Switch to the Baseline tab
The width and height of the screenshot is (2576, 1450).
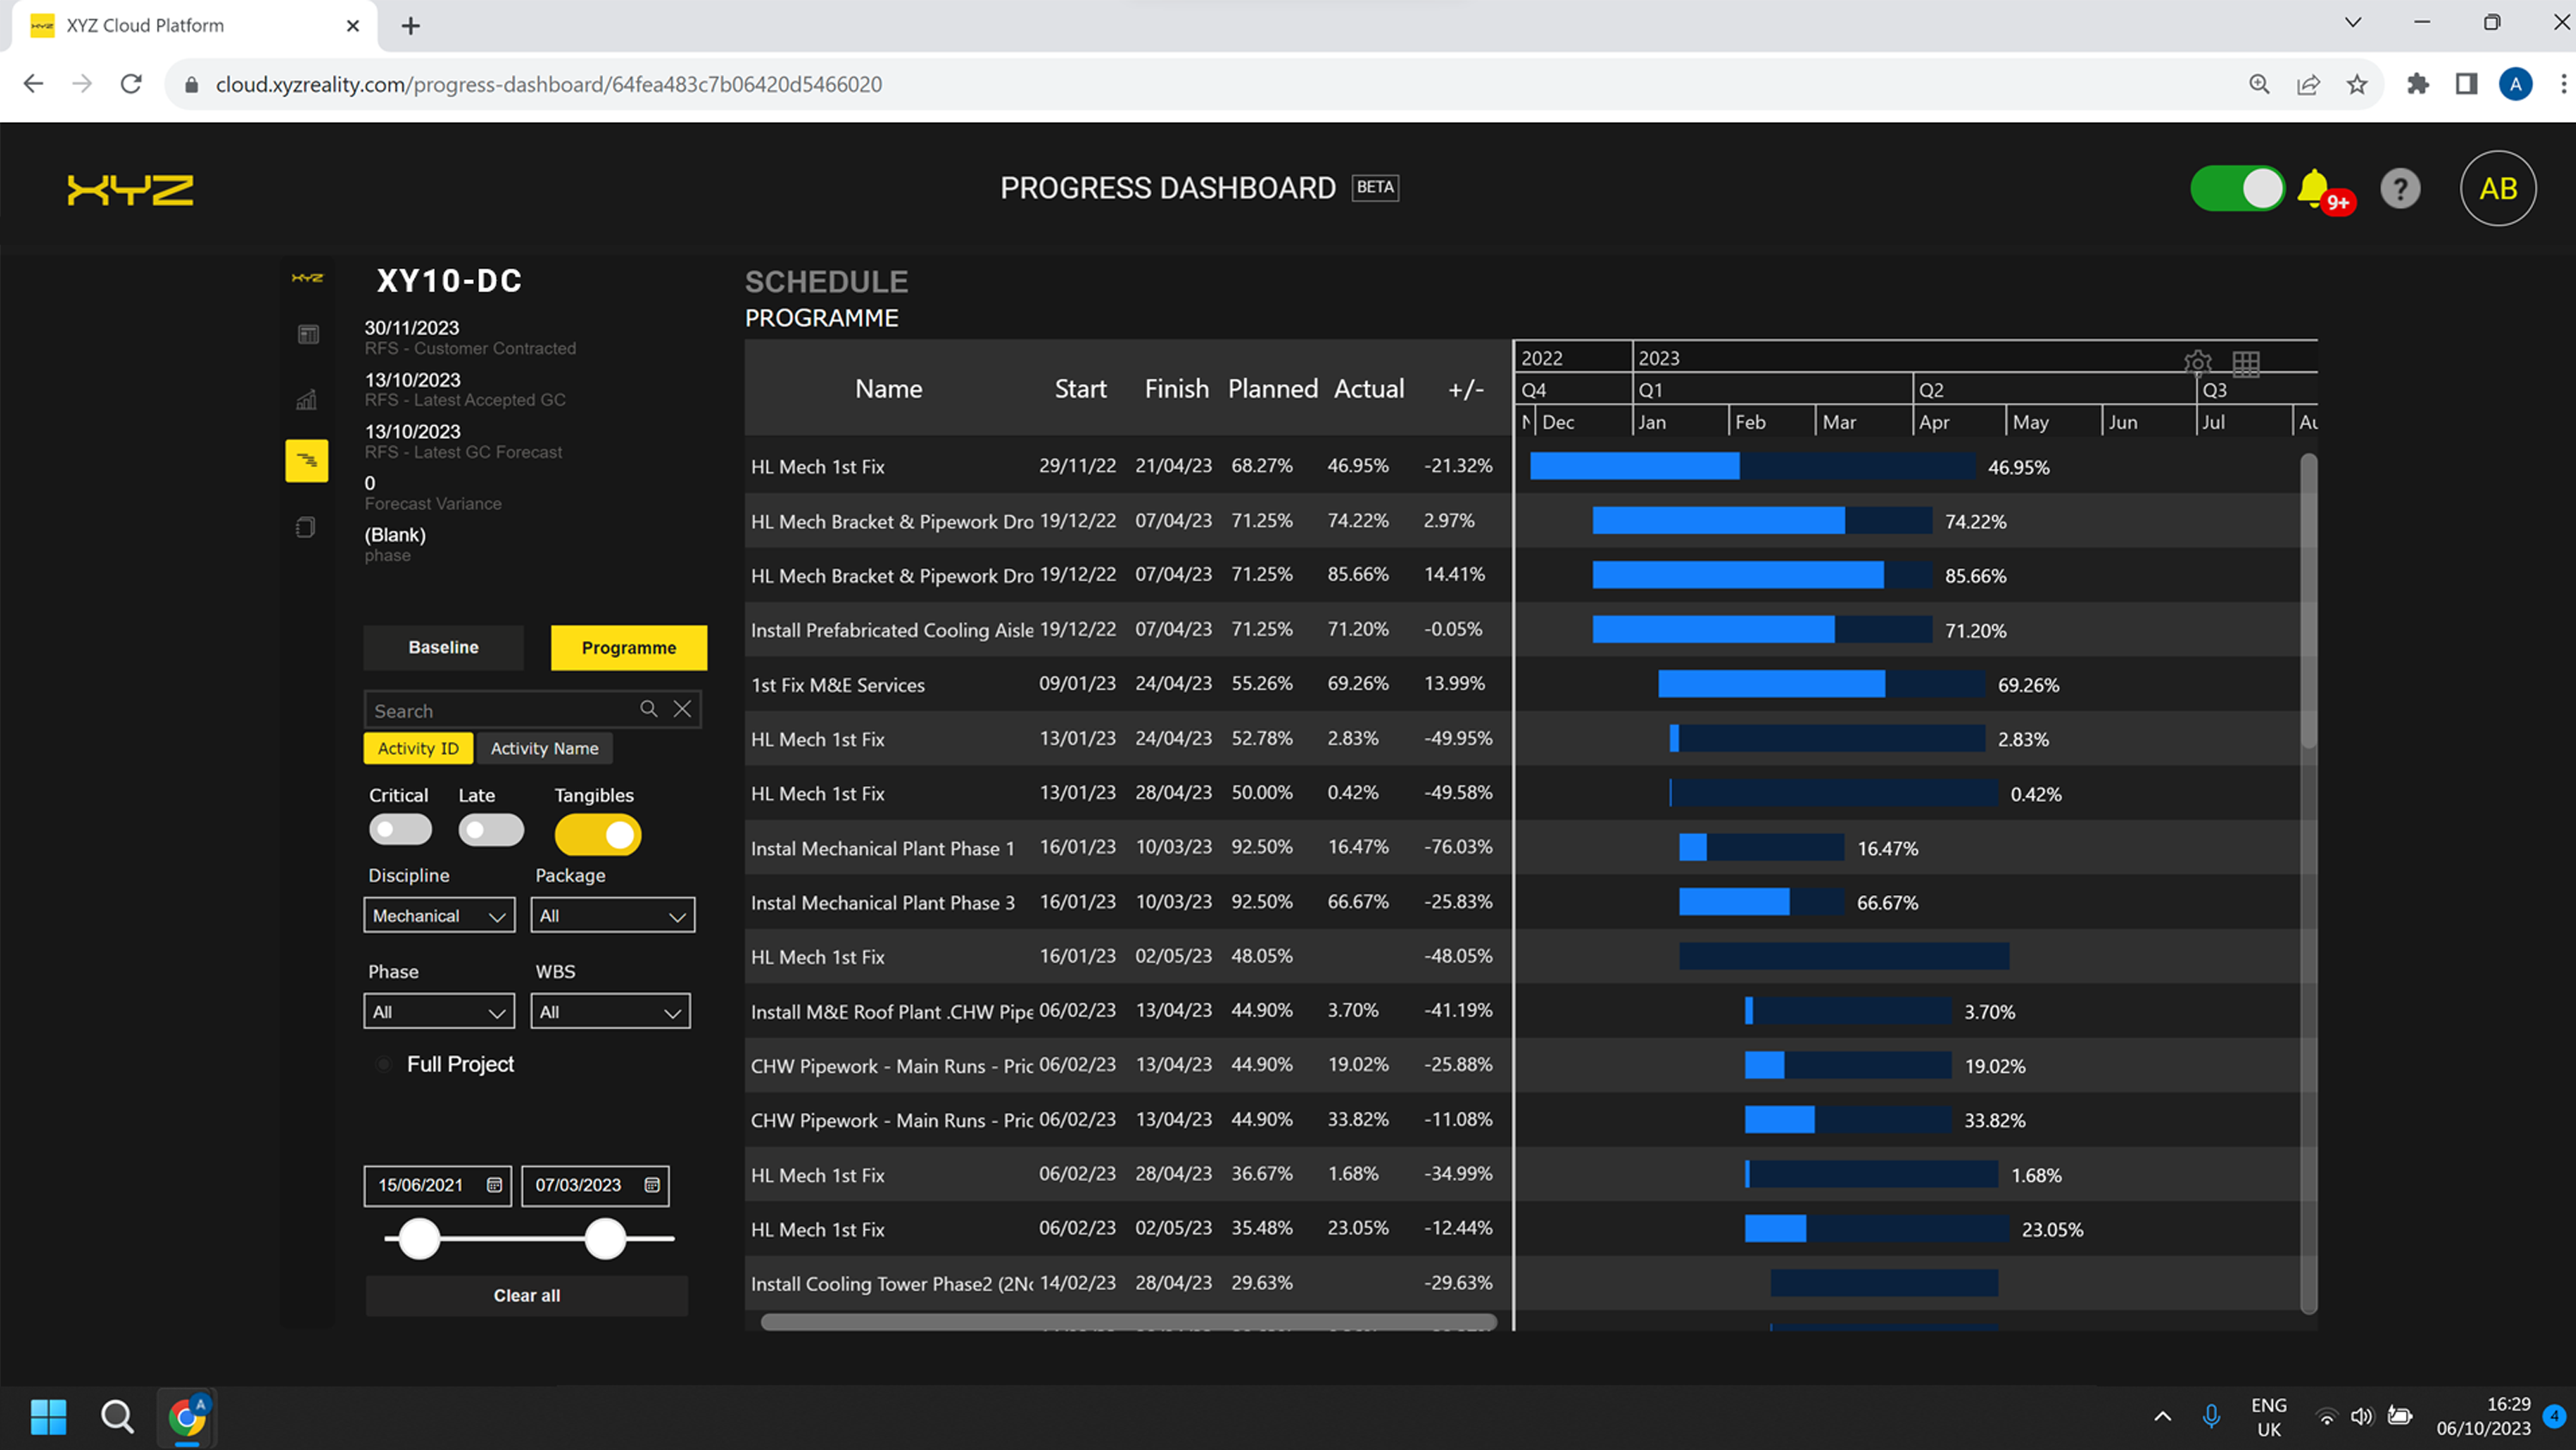tap(443, 647)
